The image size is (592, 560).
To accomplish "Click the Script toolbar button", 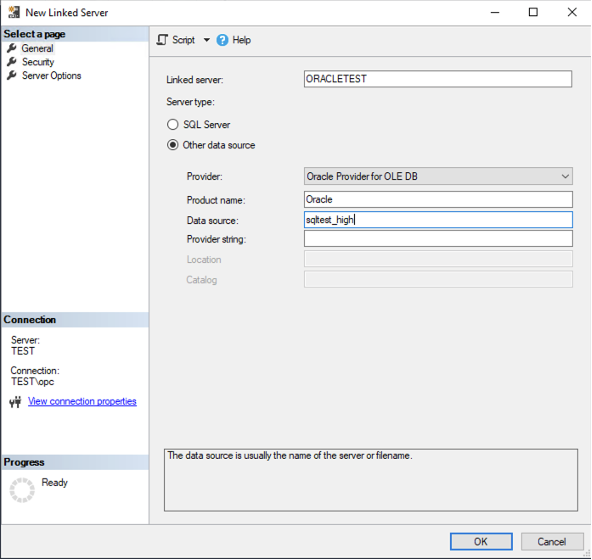I will pos(176,40).
